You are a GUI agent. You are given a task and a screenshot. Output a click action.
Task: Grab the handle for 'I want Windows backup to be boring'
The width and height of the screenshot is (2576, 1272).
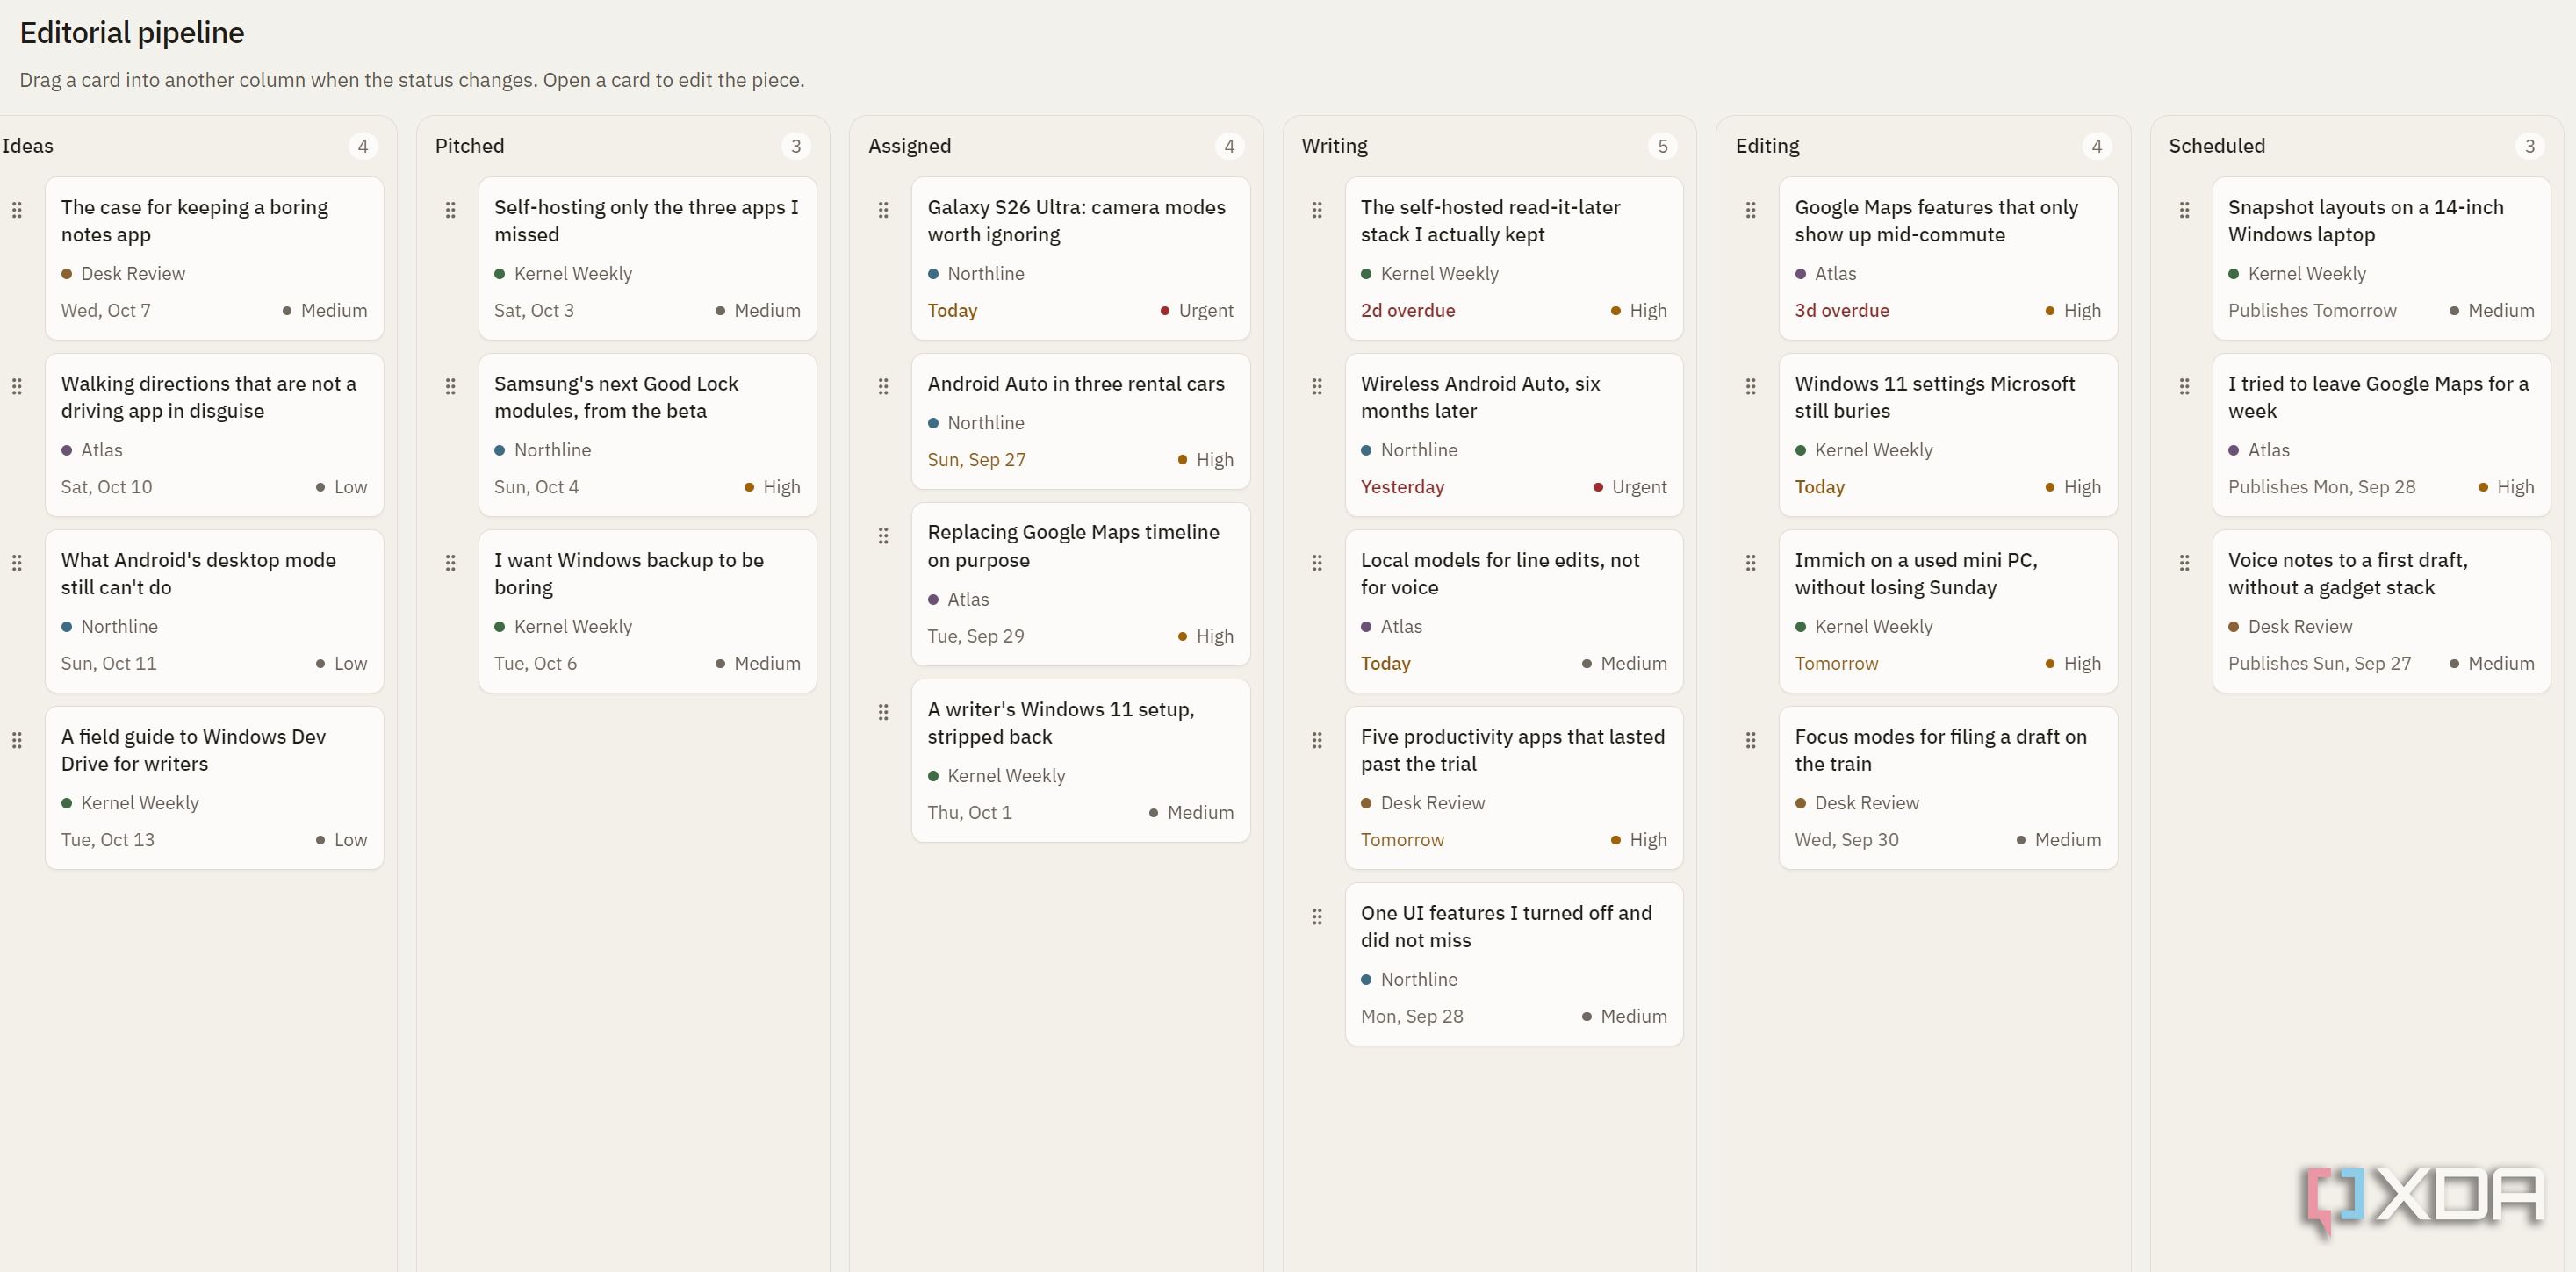450,563
